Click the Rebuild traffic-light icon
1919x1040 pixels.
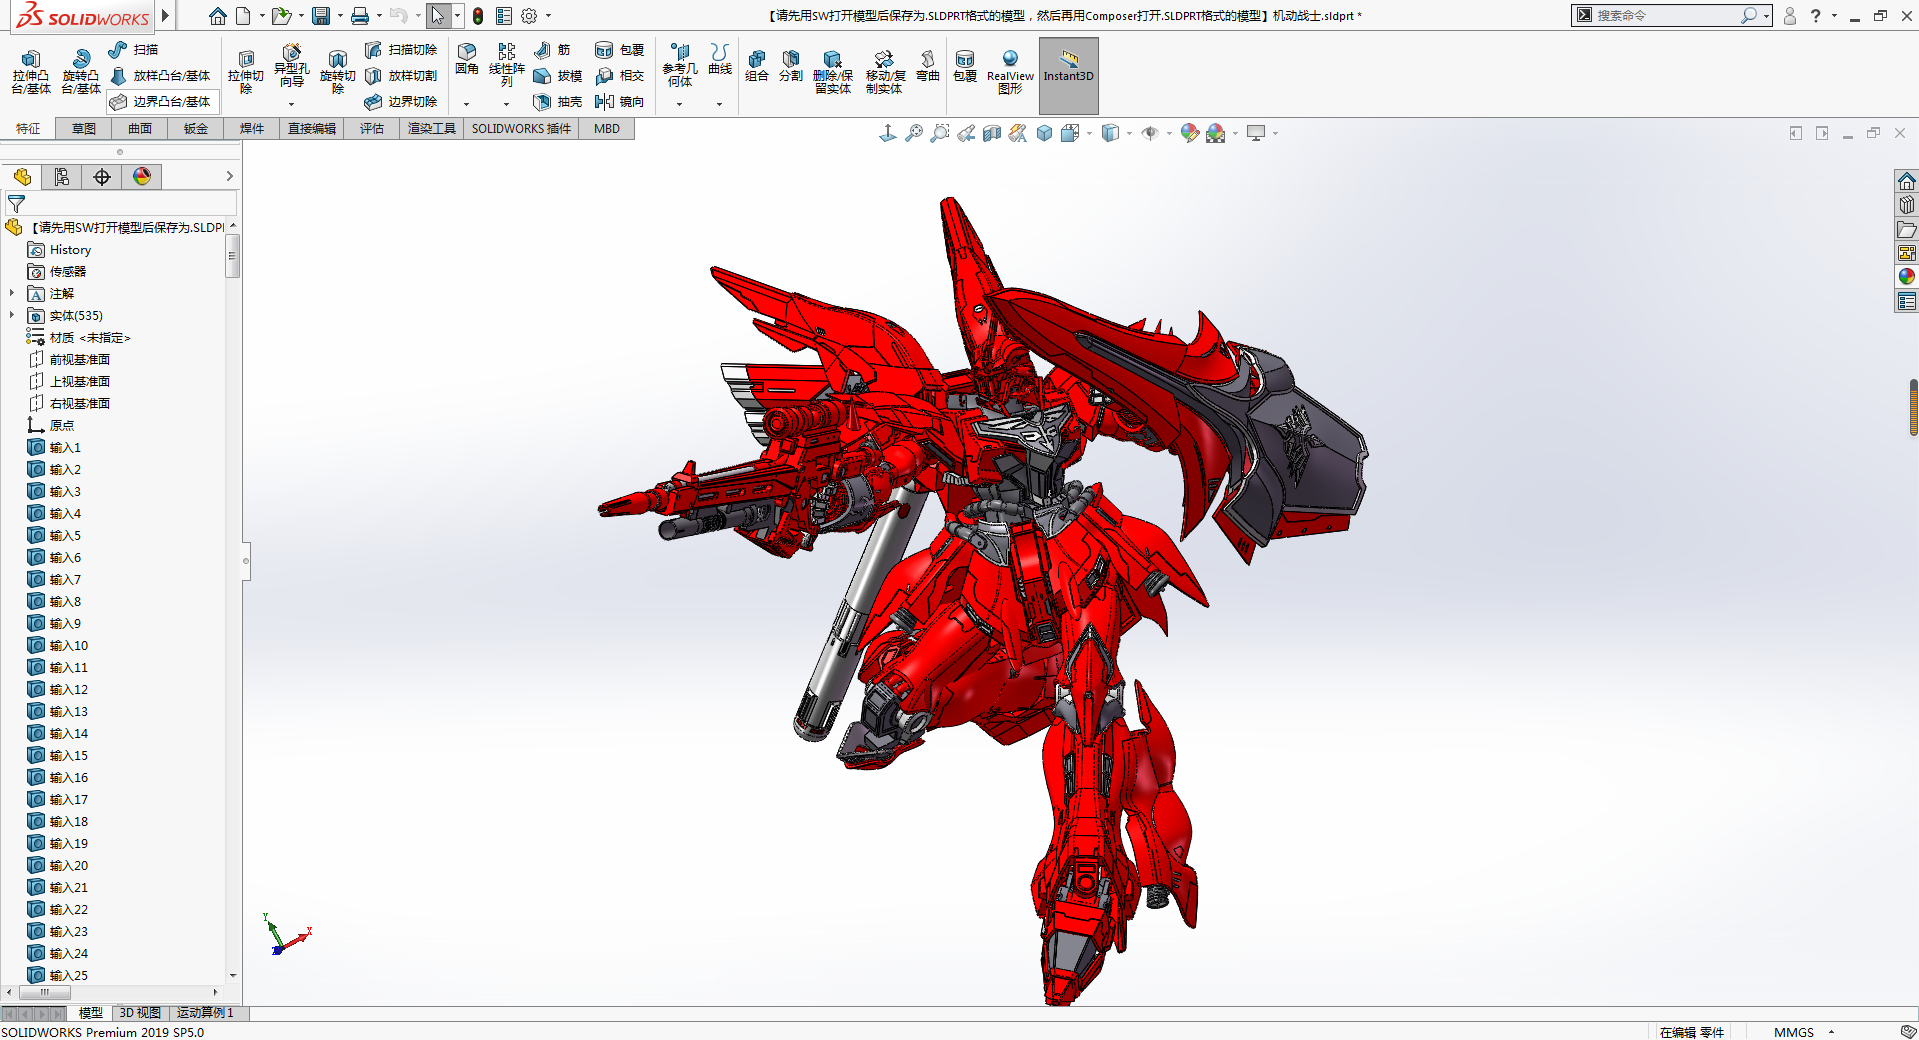tap(478, 16)
